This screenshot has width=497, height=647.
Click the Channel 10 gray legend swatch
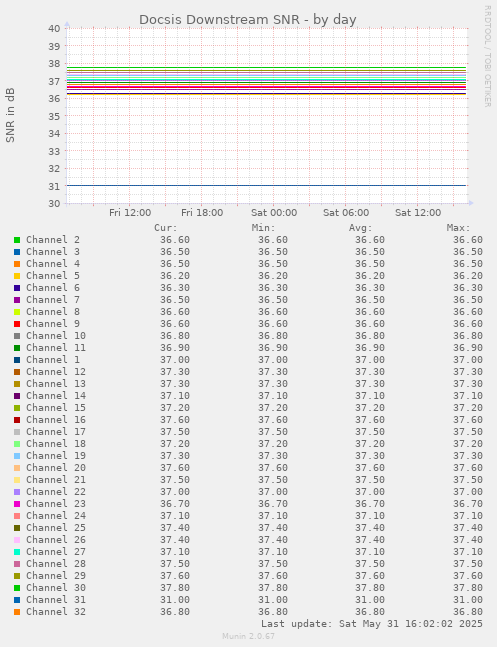[17, 335]
